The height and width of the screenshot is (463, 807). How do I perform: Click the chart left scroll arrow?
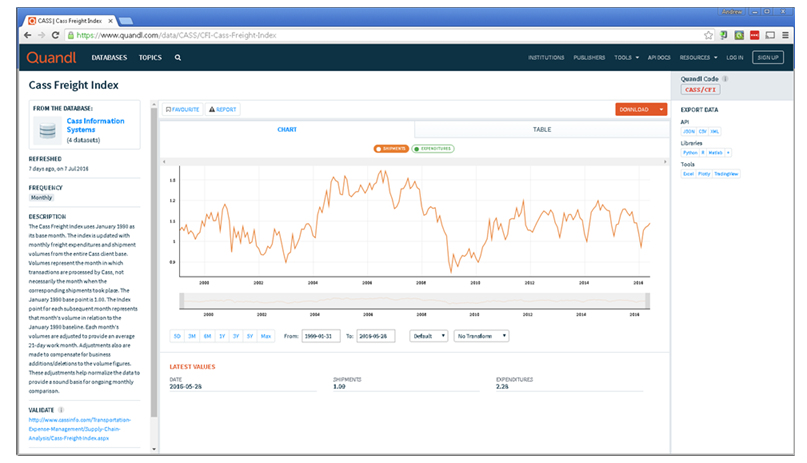pos(164,162)
